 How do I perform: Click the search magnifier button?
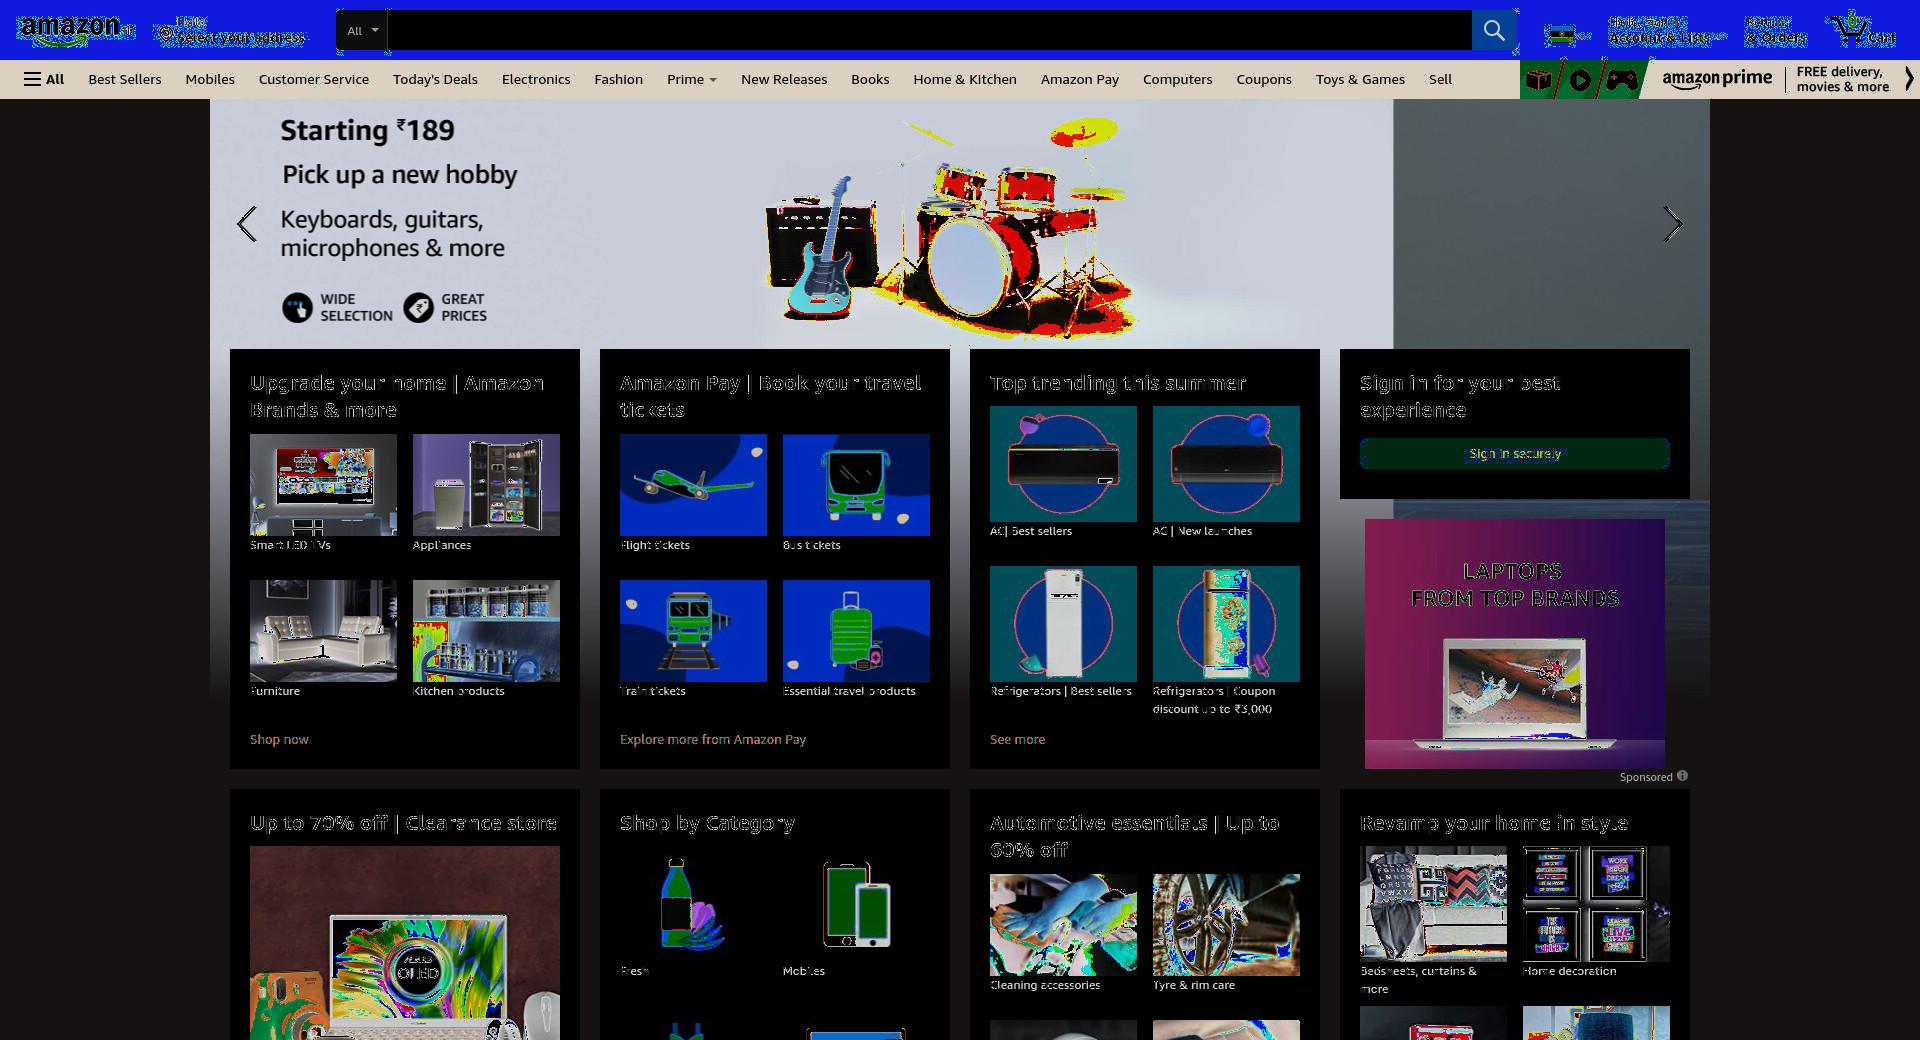(x=1494, y=30)
